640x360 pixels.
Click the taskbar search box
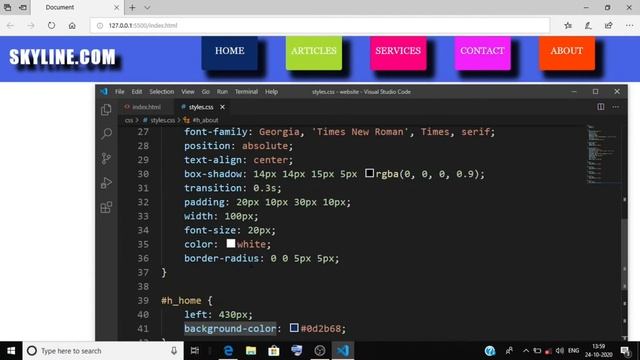click(103, 351)
